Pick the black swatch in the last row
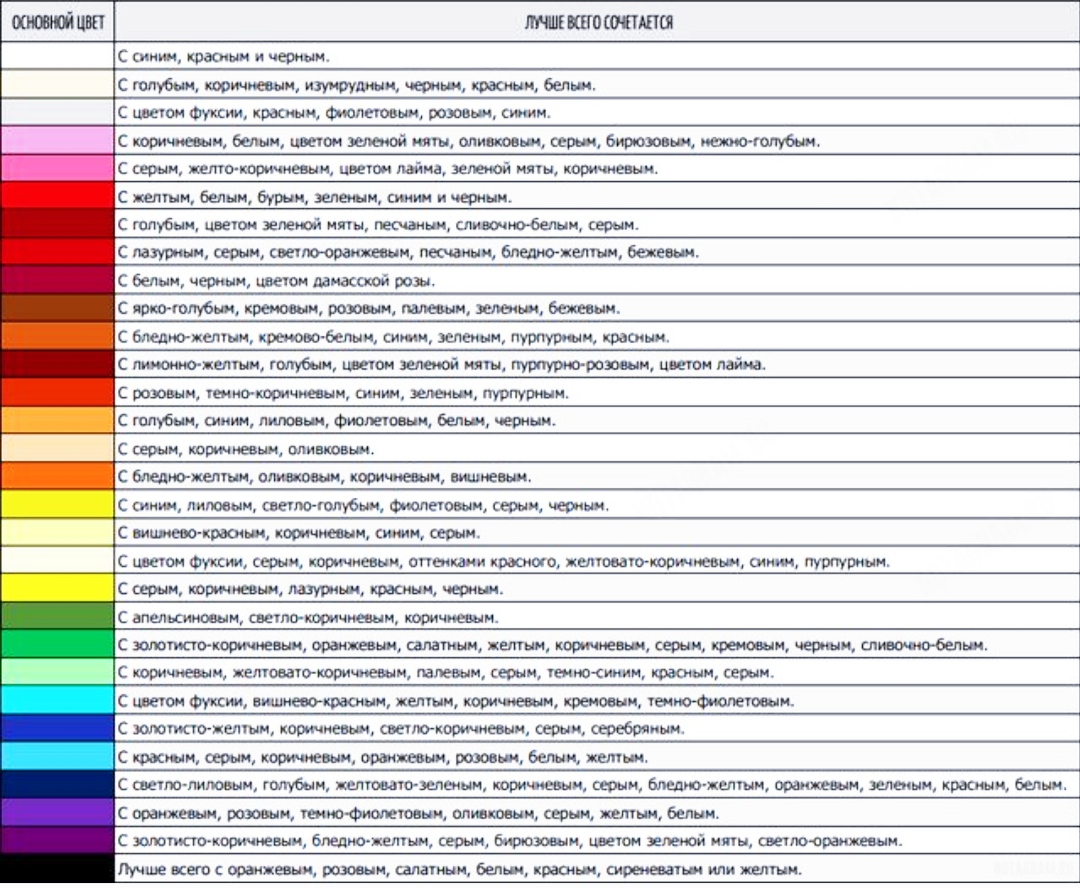The width and height of the screenshot is (1080, 888). (x=57, y=869)
